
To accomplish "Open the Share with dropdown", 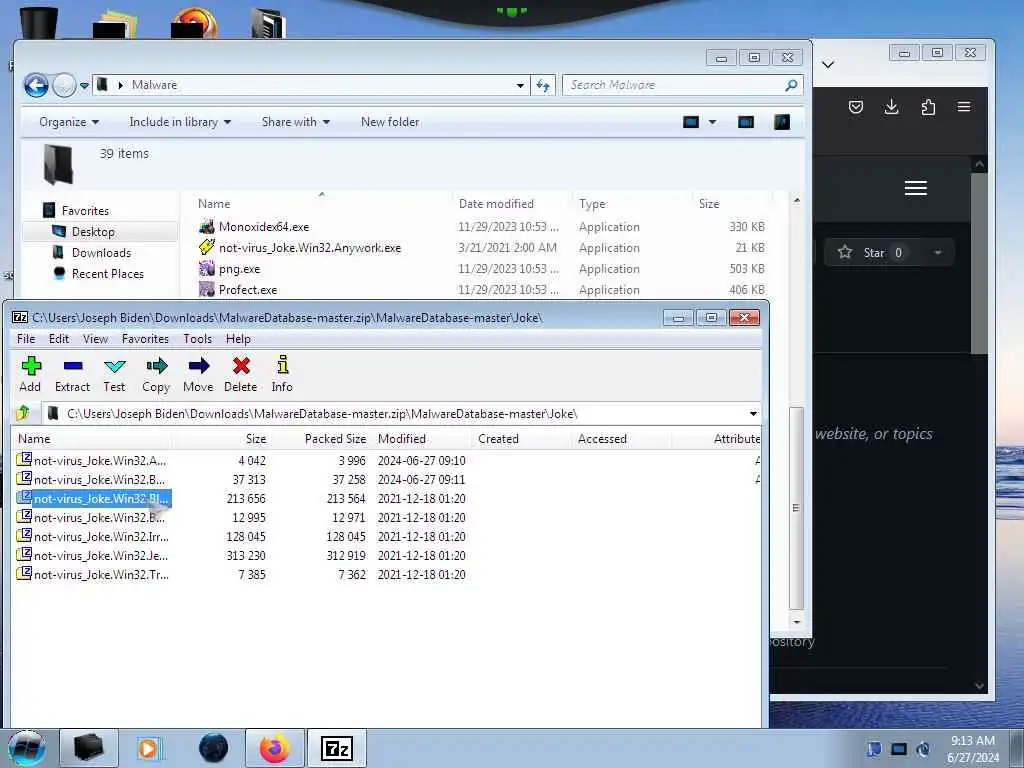I will 295,122.
